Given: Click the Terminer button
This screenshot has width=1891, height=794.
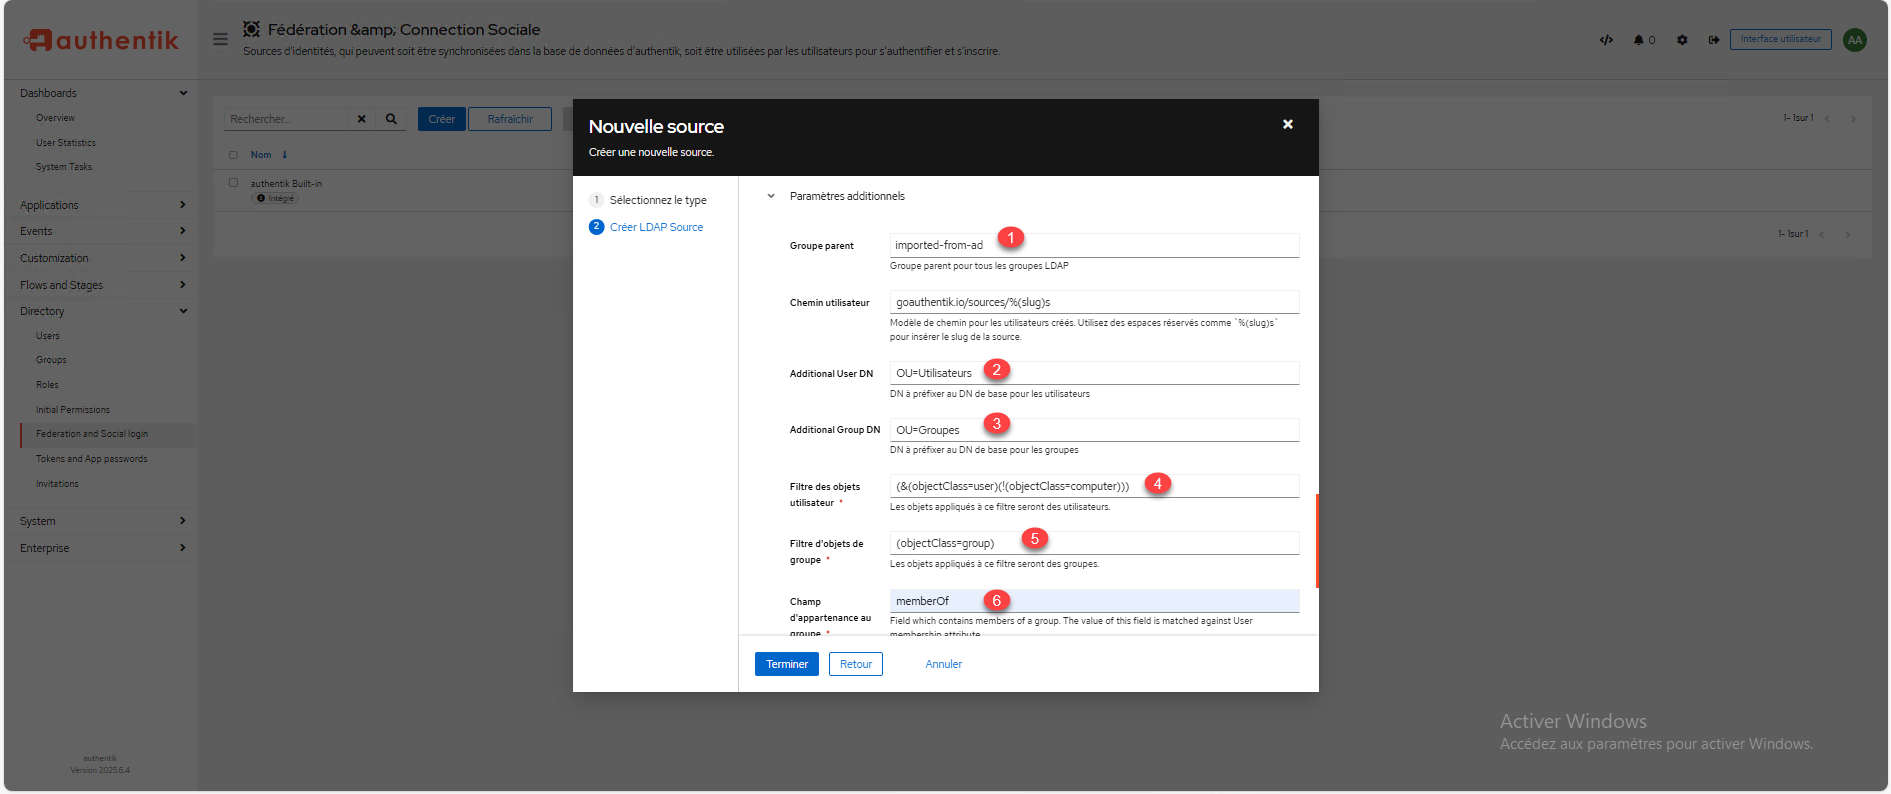Looking at the screenshot, I should 786,664.
